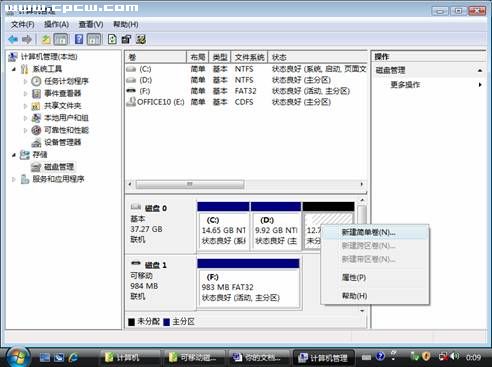Toggle the show/hide action pane icon

tap(94, 39)
